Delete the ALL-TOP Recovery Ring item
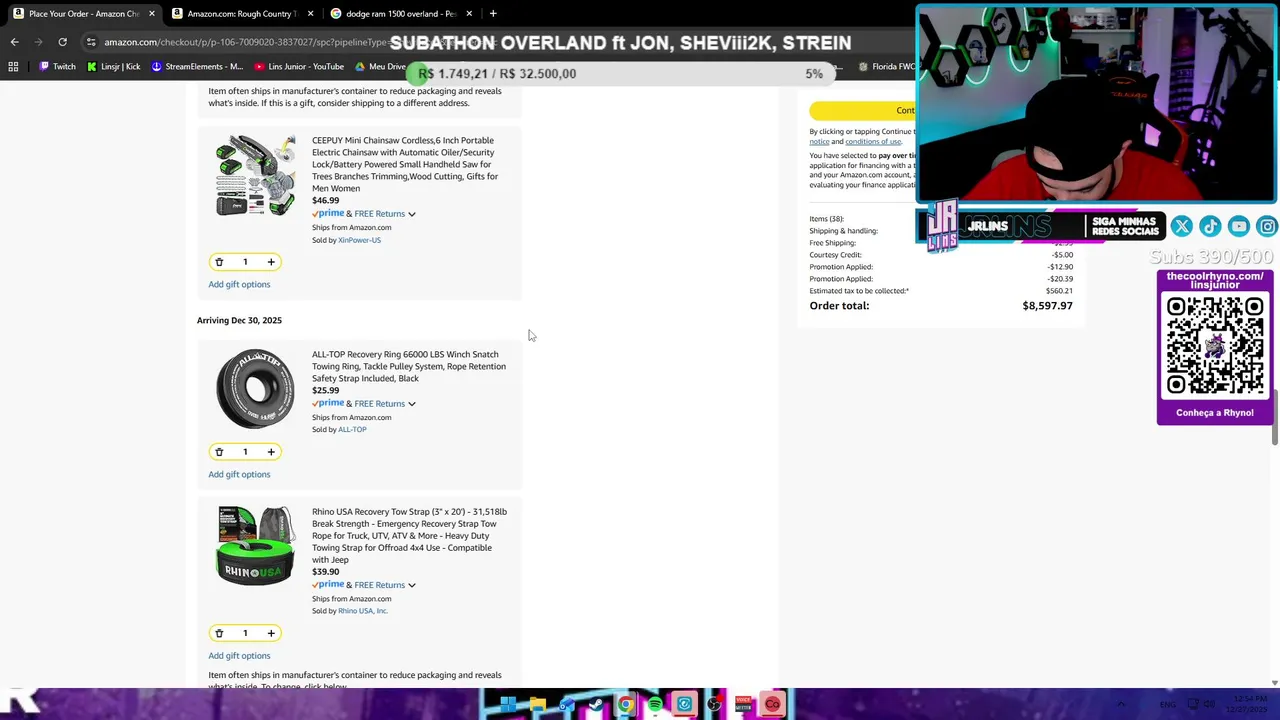 (219, 452)
